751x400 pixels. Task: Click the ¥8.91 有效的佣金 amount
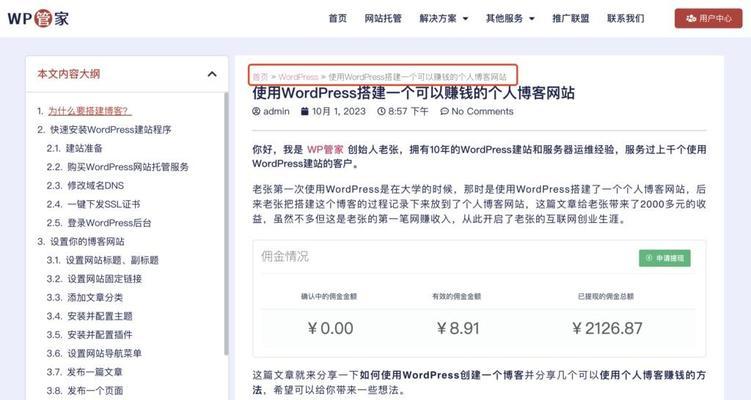tap(458, 329)
